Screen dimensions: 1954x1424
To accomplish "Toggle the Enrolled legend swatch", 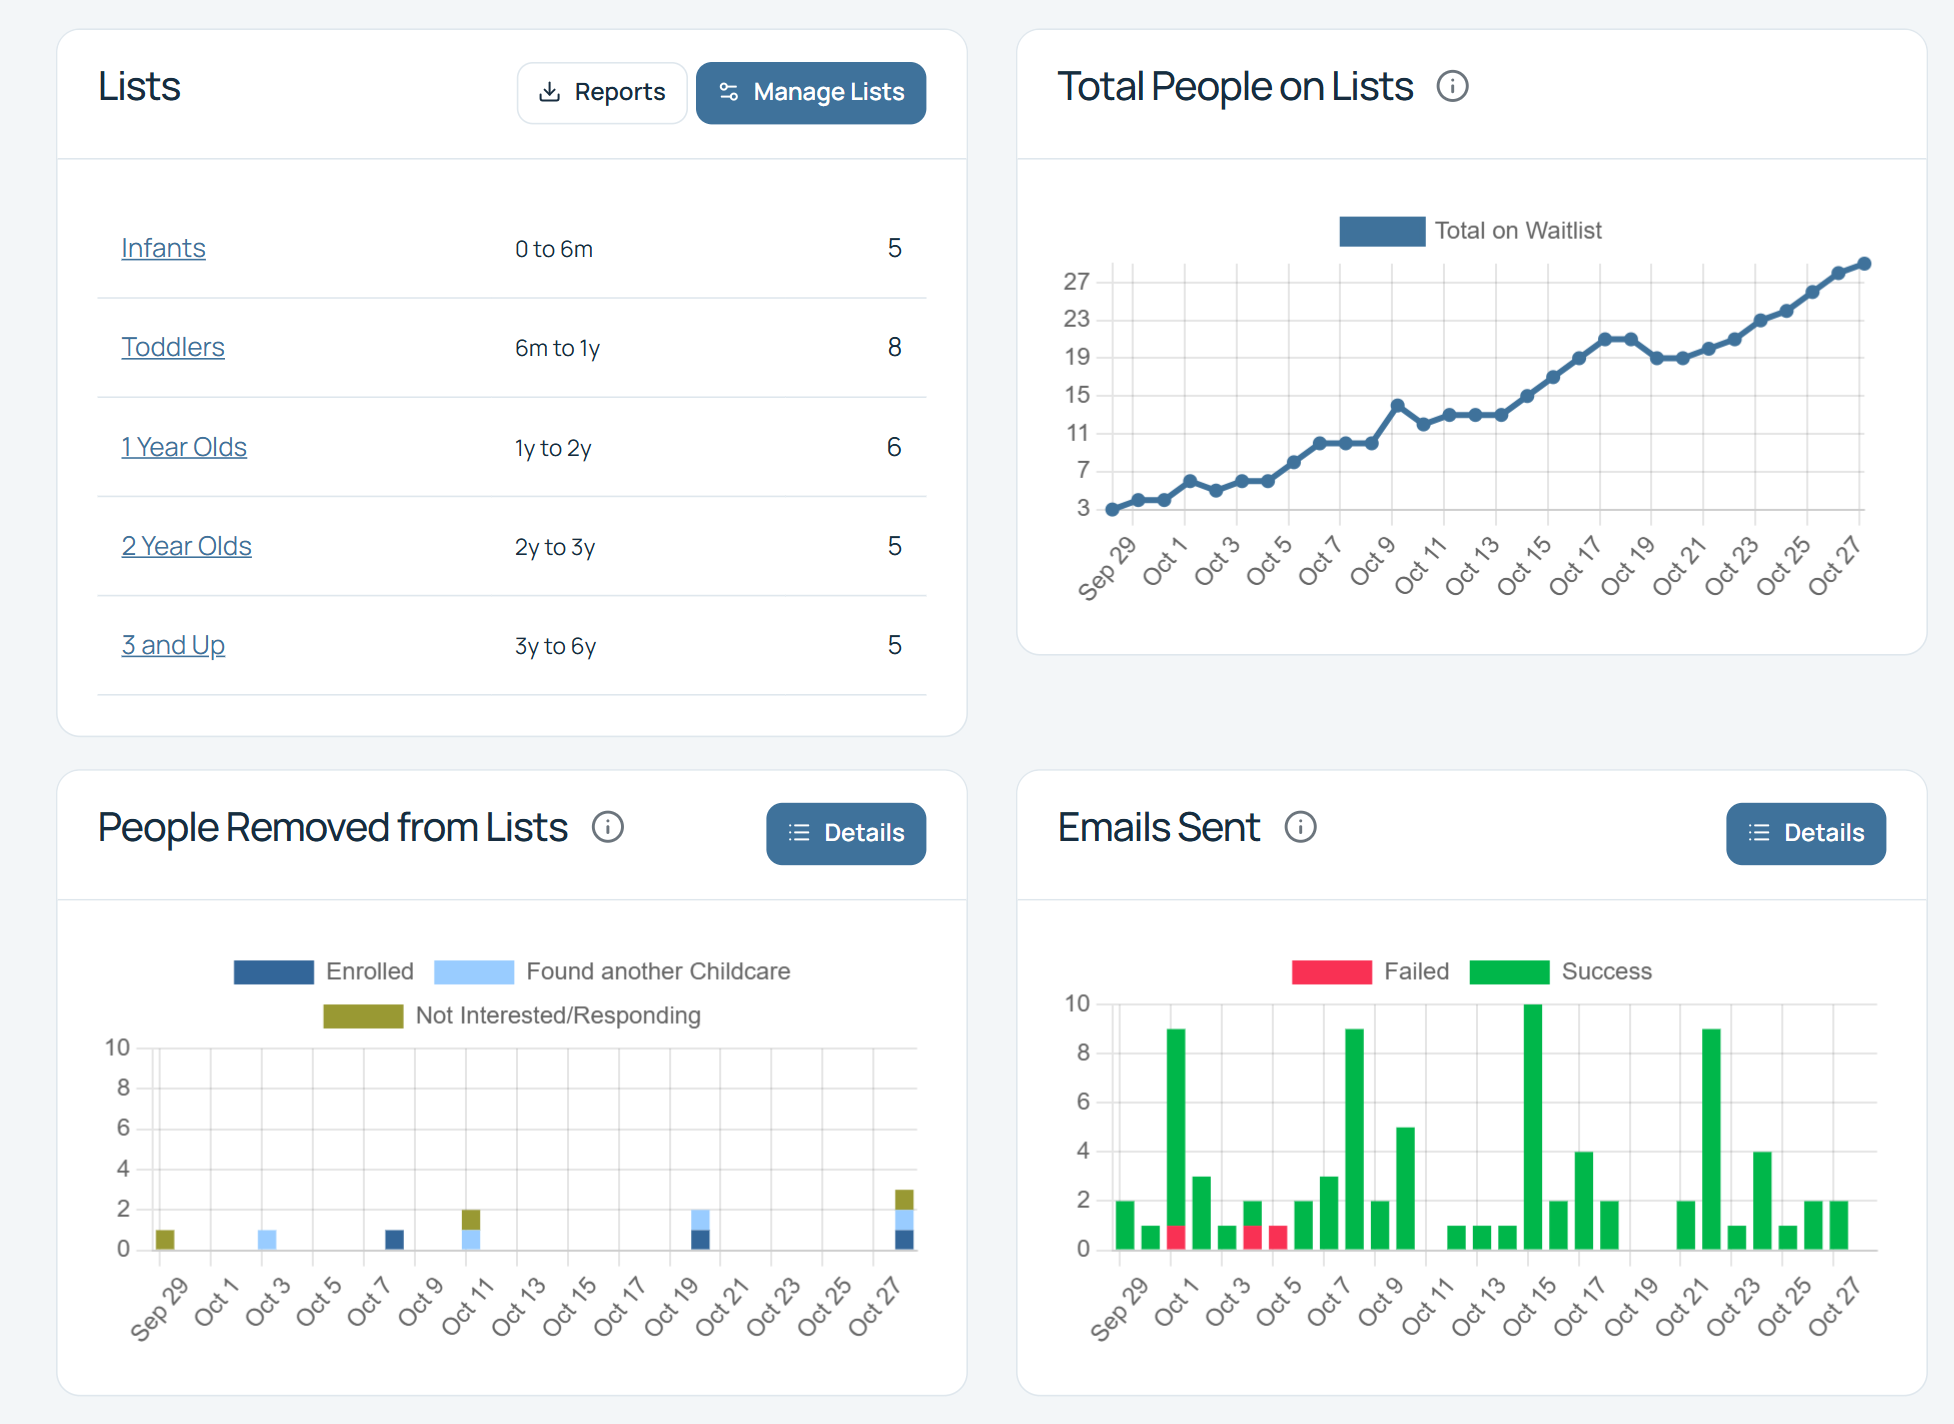I will click(x=274, y=972).
